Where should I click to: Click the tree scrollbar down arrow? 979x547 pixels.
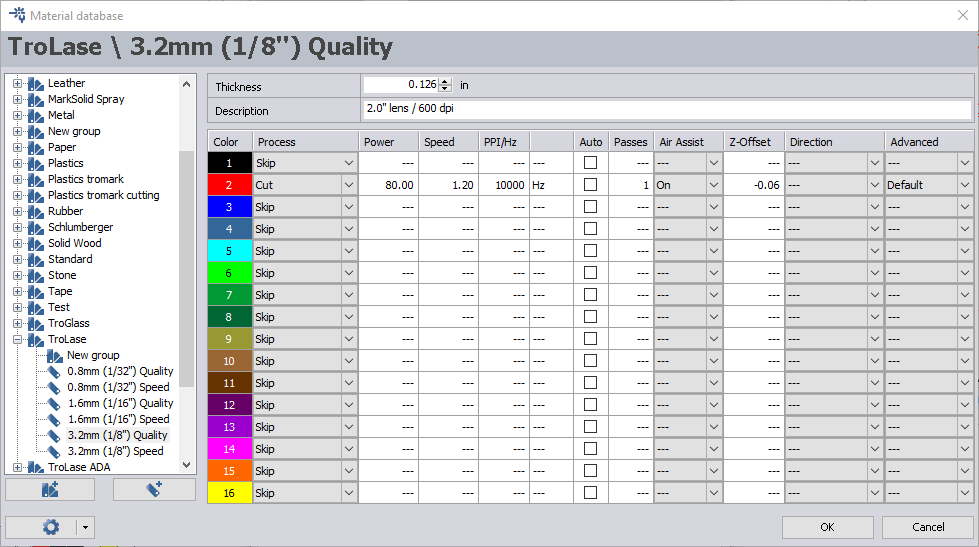[186, 465]
